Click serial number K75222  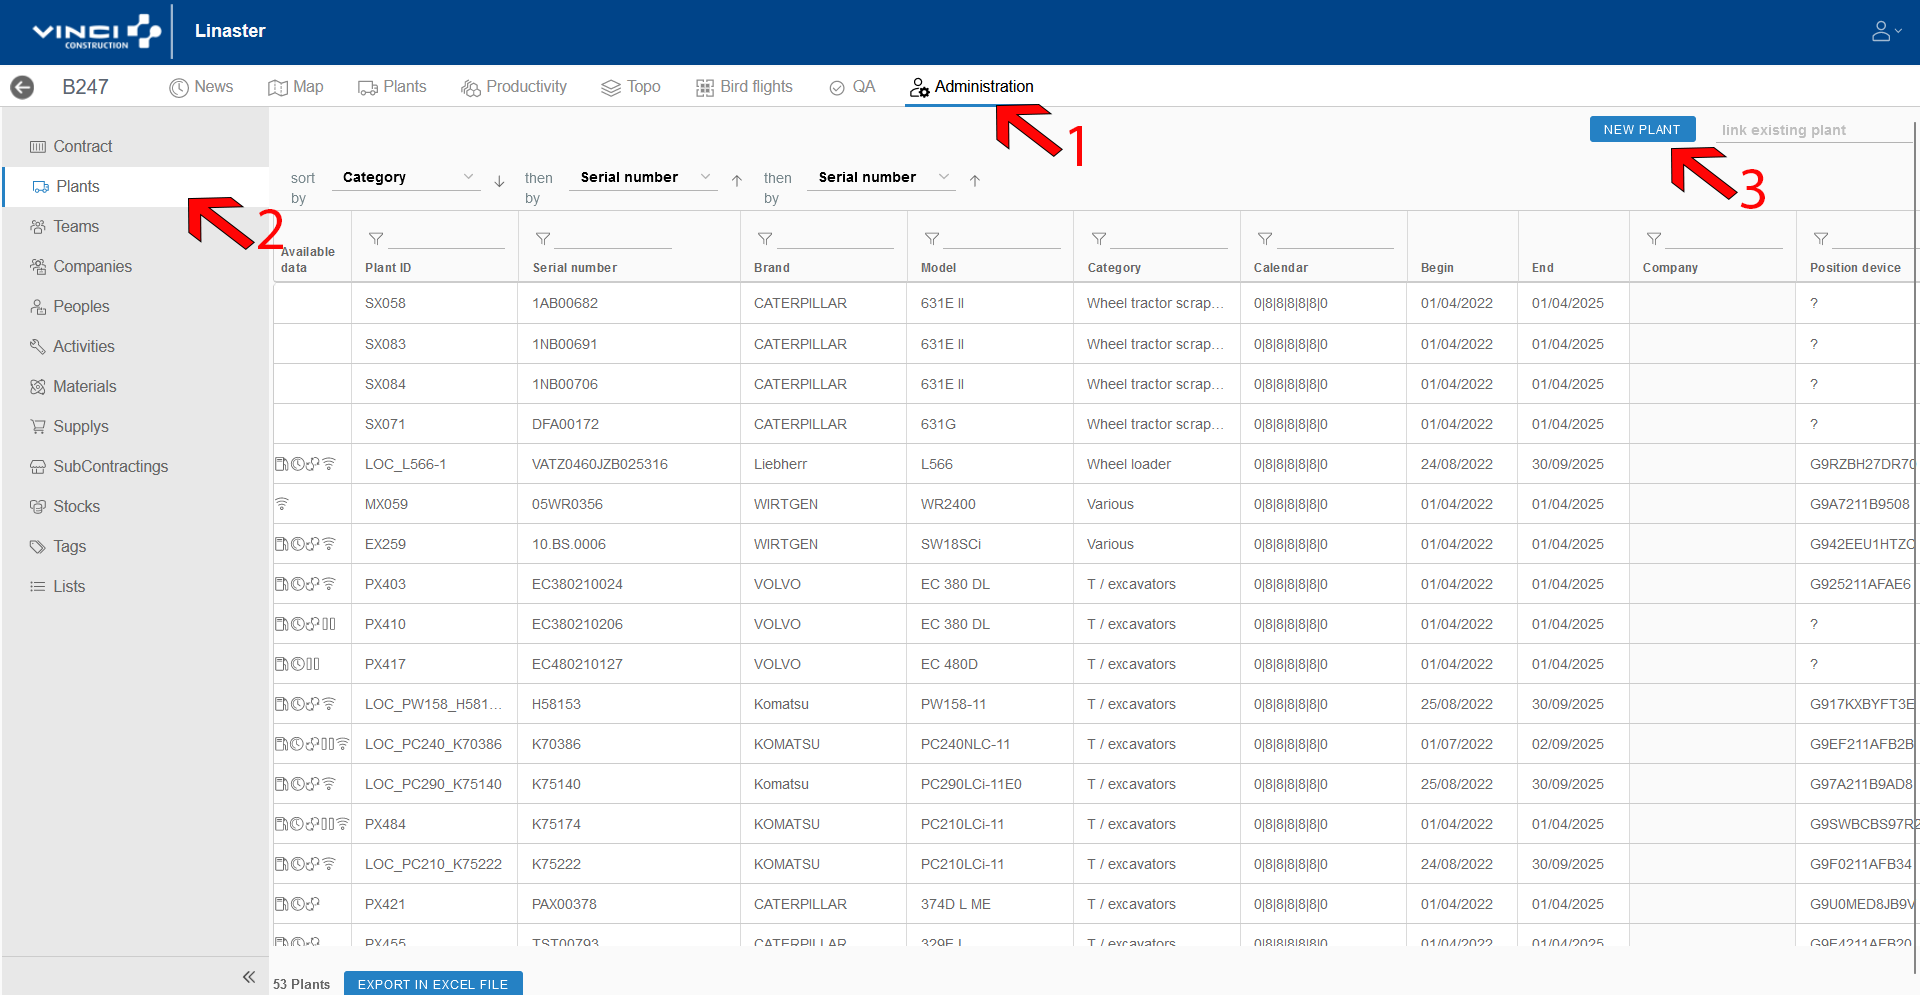tap(558, 864)
